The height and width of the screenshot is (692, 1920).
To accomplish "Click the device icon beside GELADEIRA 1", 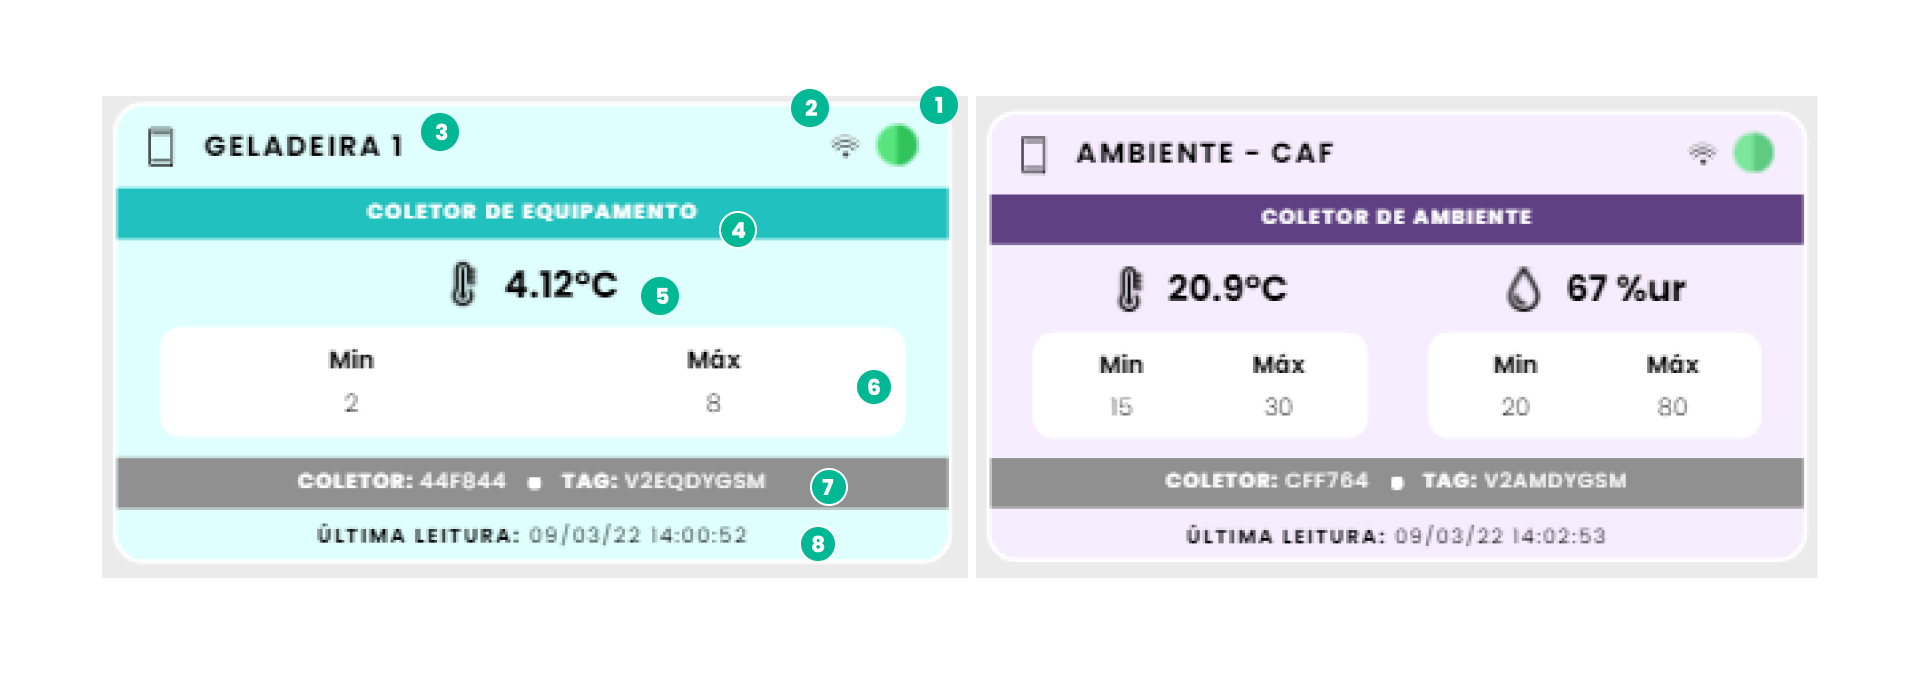I will pyautogui.click(x=161, y=147).
